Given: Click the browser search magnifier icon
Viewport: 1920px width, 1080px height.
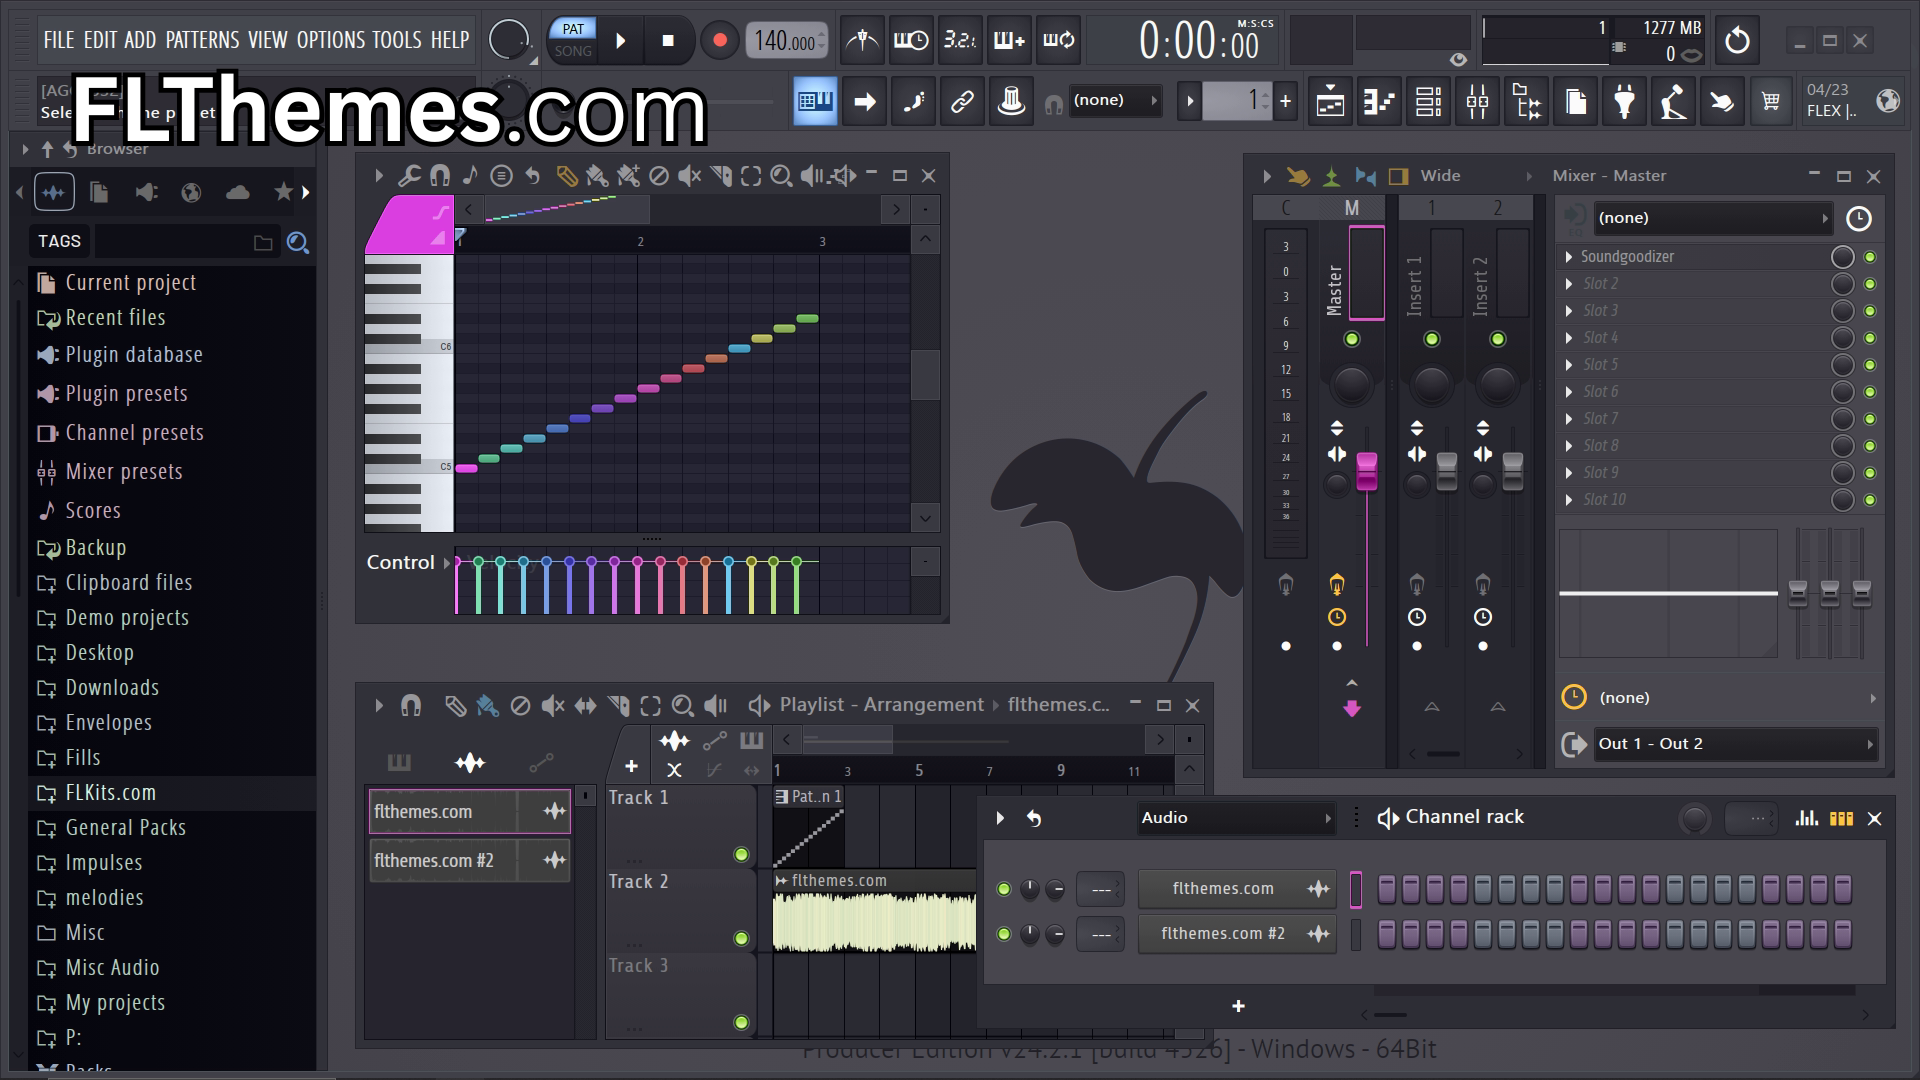Looking at the screenshot, I should [x=297, y=242].
